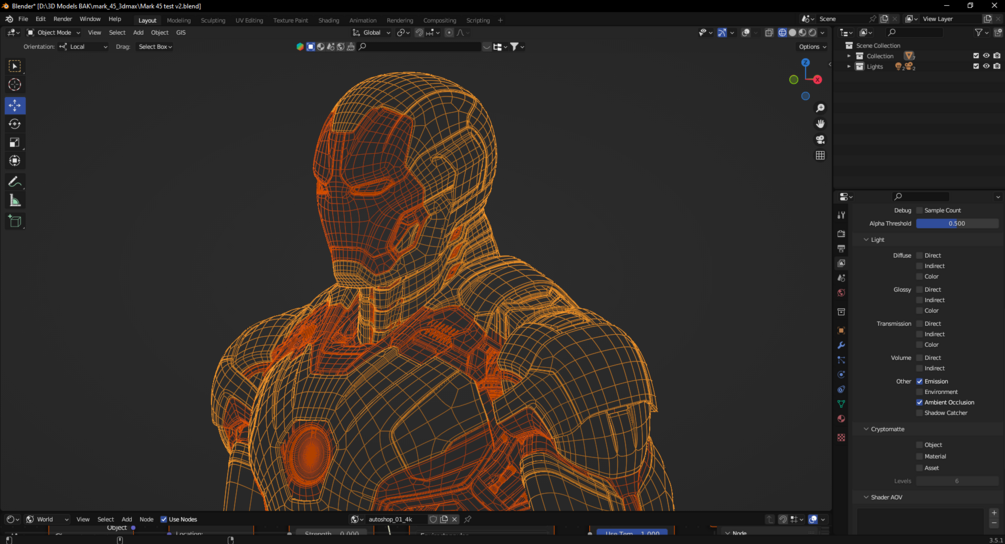
Task: Click the autoshop_01_4k world name field
Action: [x=396, y=520]
